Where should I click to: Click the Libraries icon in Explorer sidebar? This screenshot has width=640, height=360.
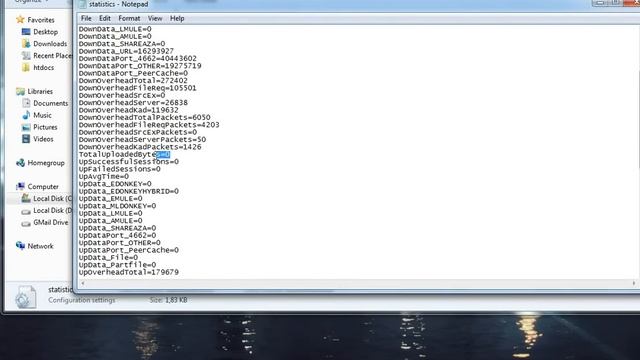tap(20, 91)
